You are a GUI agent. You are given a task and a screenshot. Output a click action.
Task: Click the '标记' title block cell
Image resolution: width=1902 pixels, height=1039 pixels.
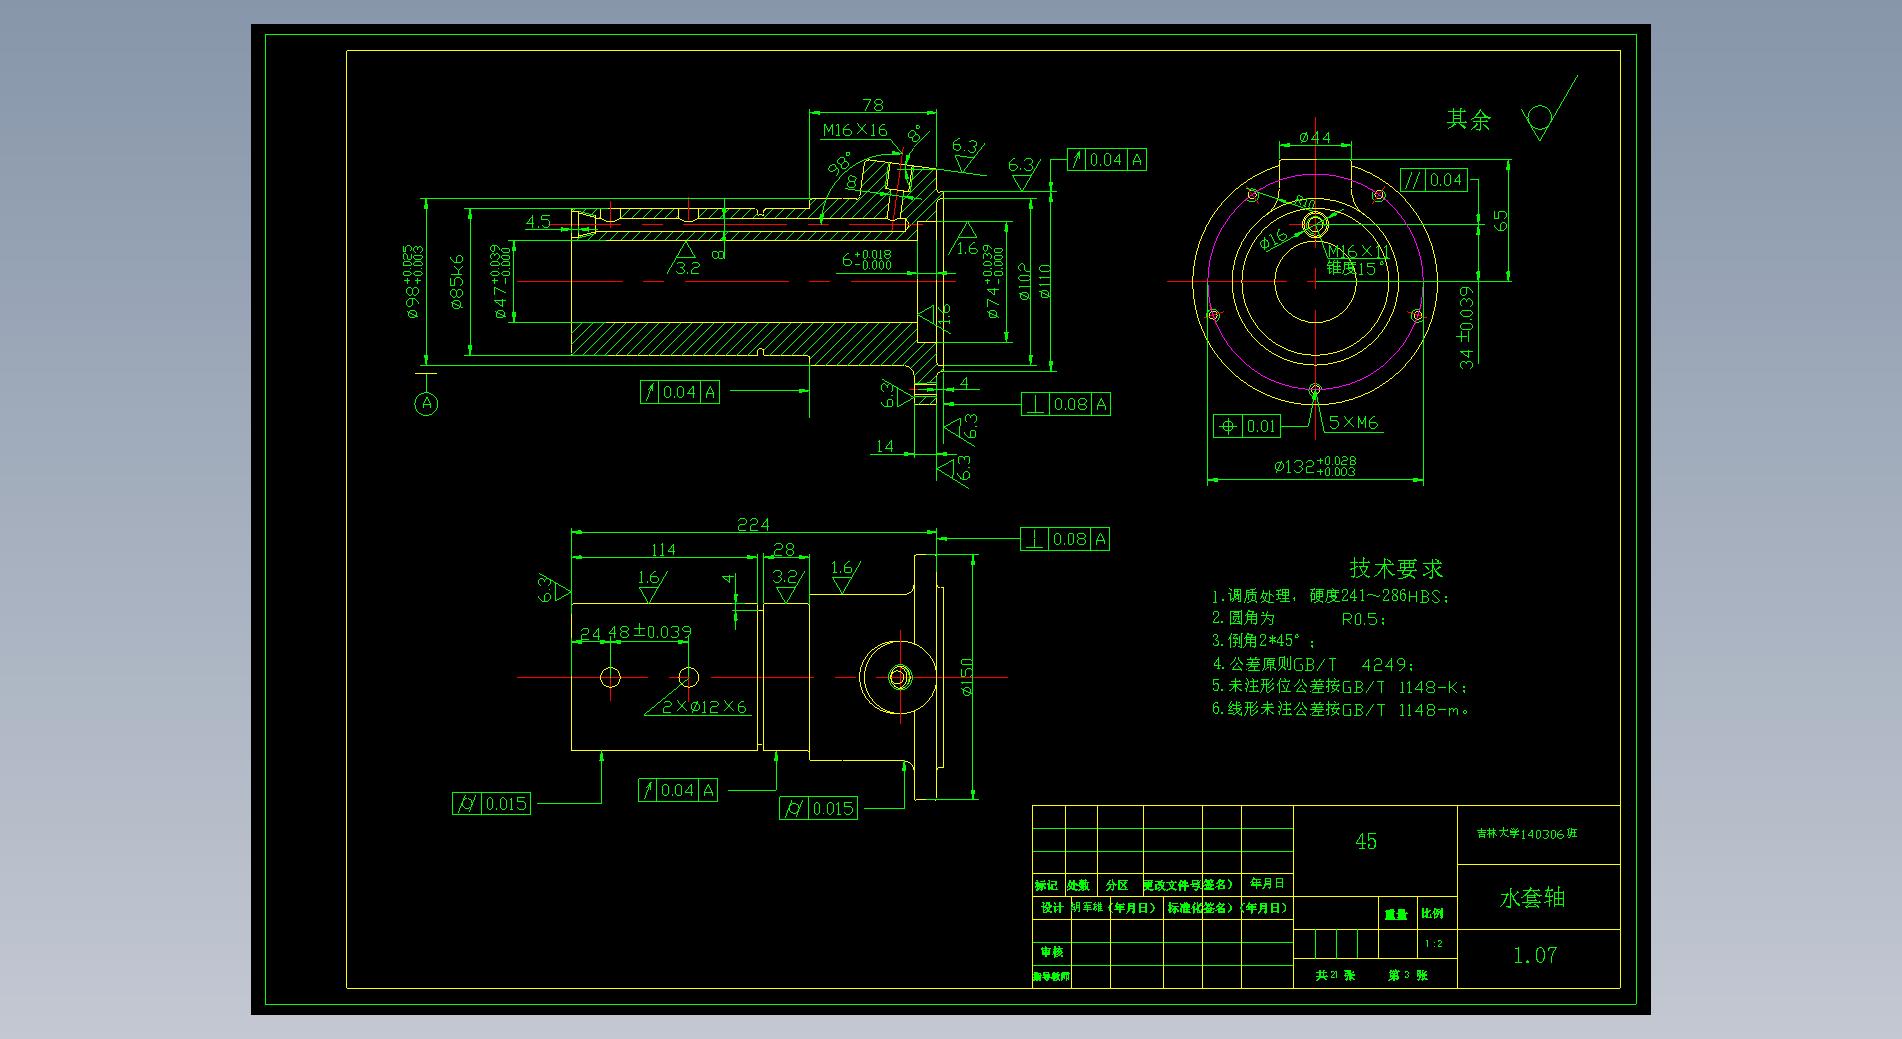[x=1046, y=885]
